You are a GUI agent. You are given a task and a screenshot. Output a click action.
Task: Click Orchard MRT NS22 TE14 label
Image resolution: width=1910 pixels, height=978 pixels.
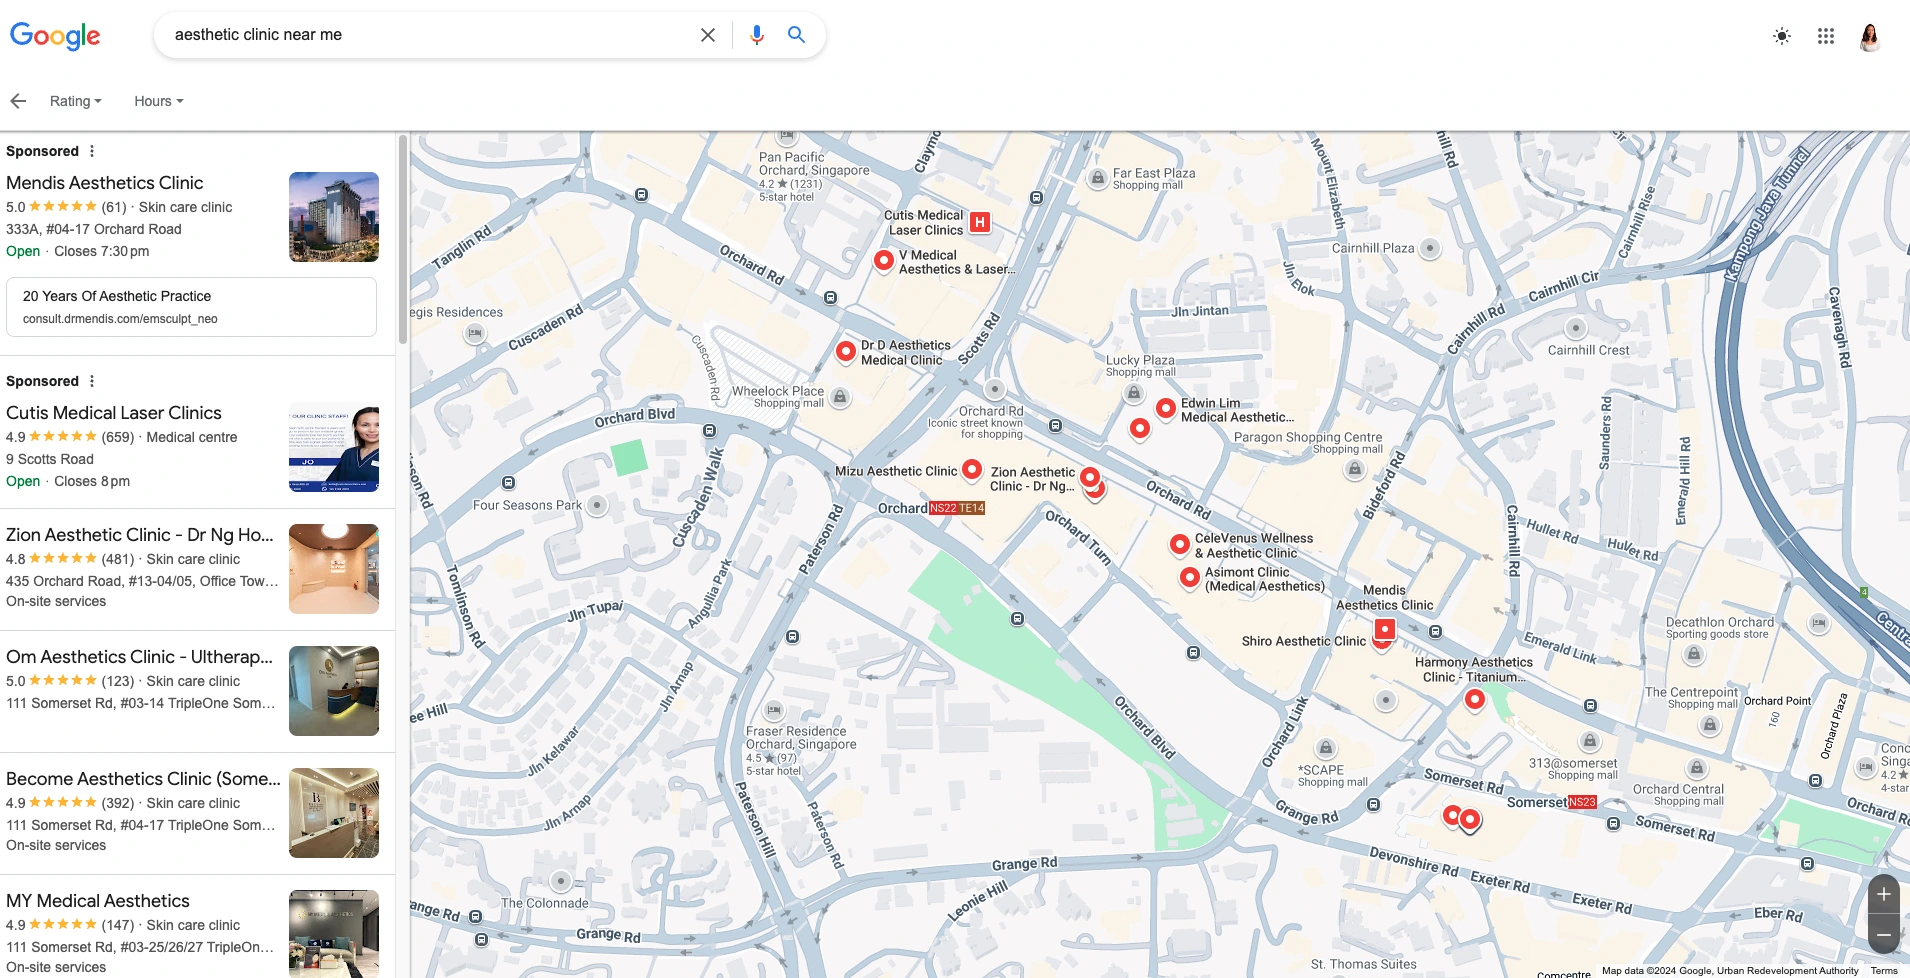[x=932, y=508]
